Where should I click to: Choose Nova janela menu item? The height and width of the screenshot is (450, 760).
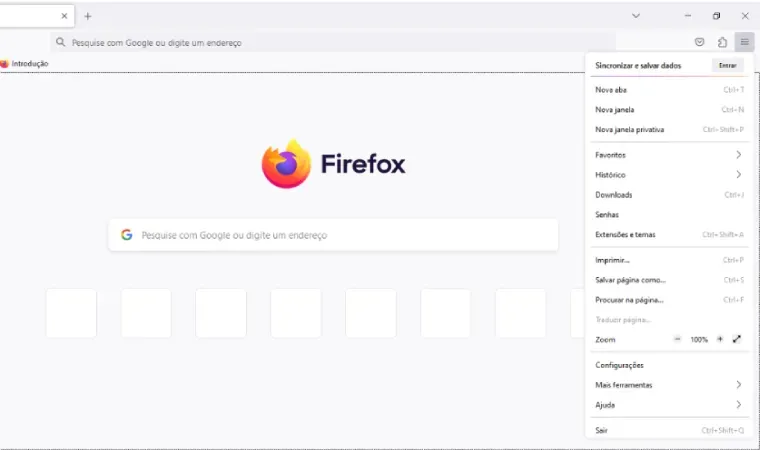click(x=669, y=110)
